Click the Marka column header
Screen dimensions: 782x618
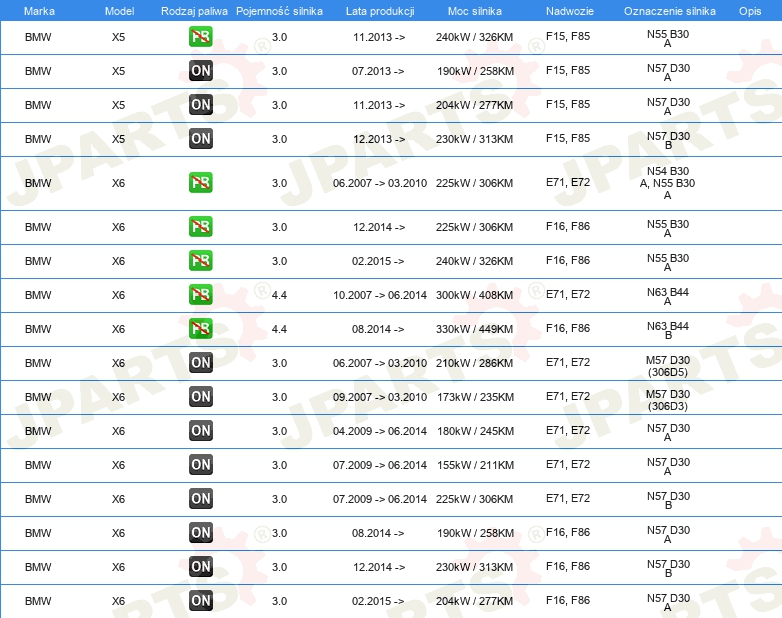(39, 11)
